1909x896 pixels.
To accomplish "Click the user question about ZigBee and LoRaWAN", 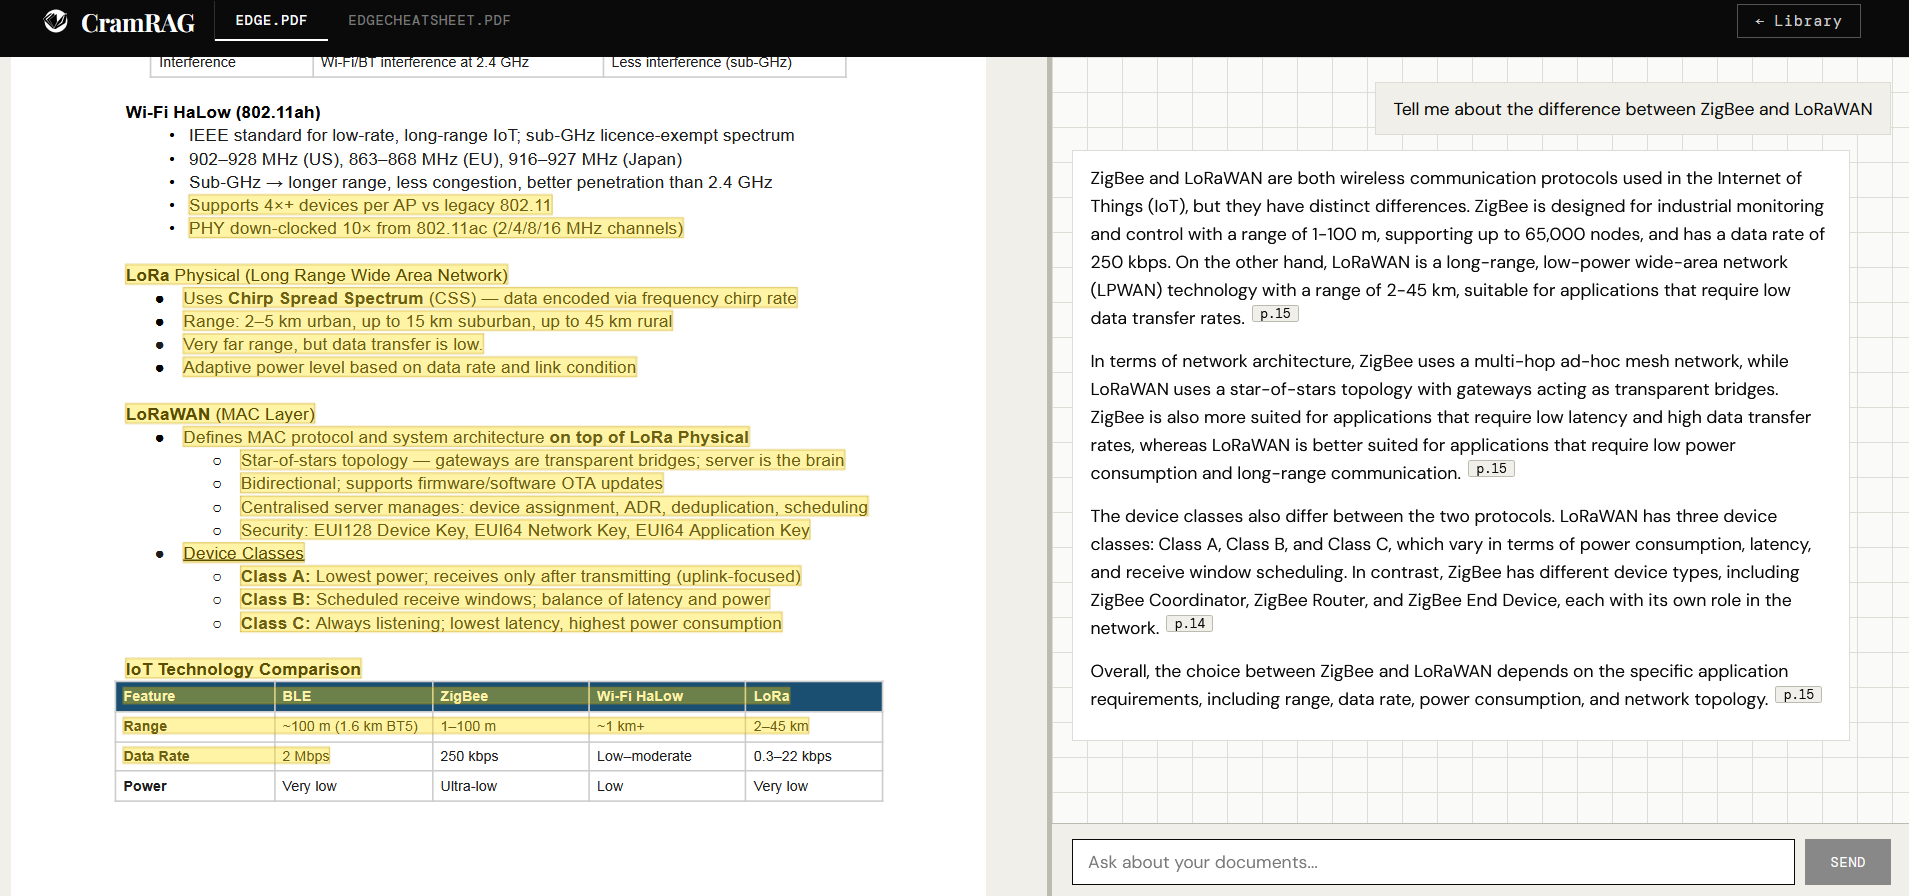I will coord(1632,109).
